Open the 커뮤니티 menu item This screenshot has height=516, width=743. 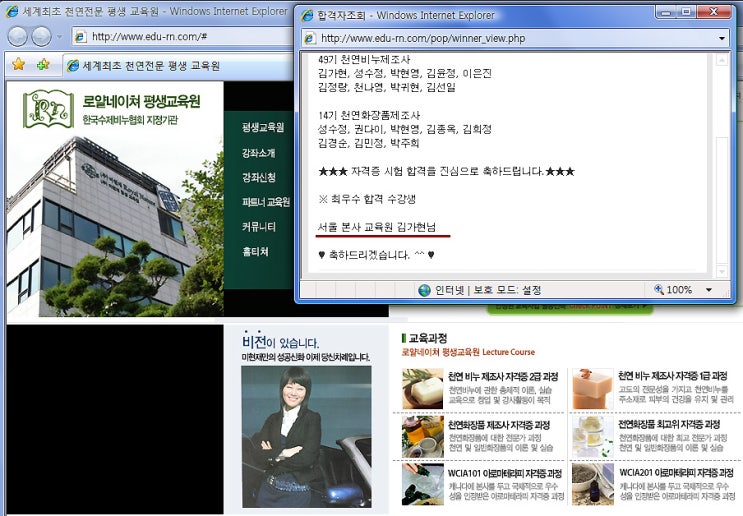click(x=259, y=226)
